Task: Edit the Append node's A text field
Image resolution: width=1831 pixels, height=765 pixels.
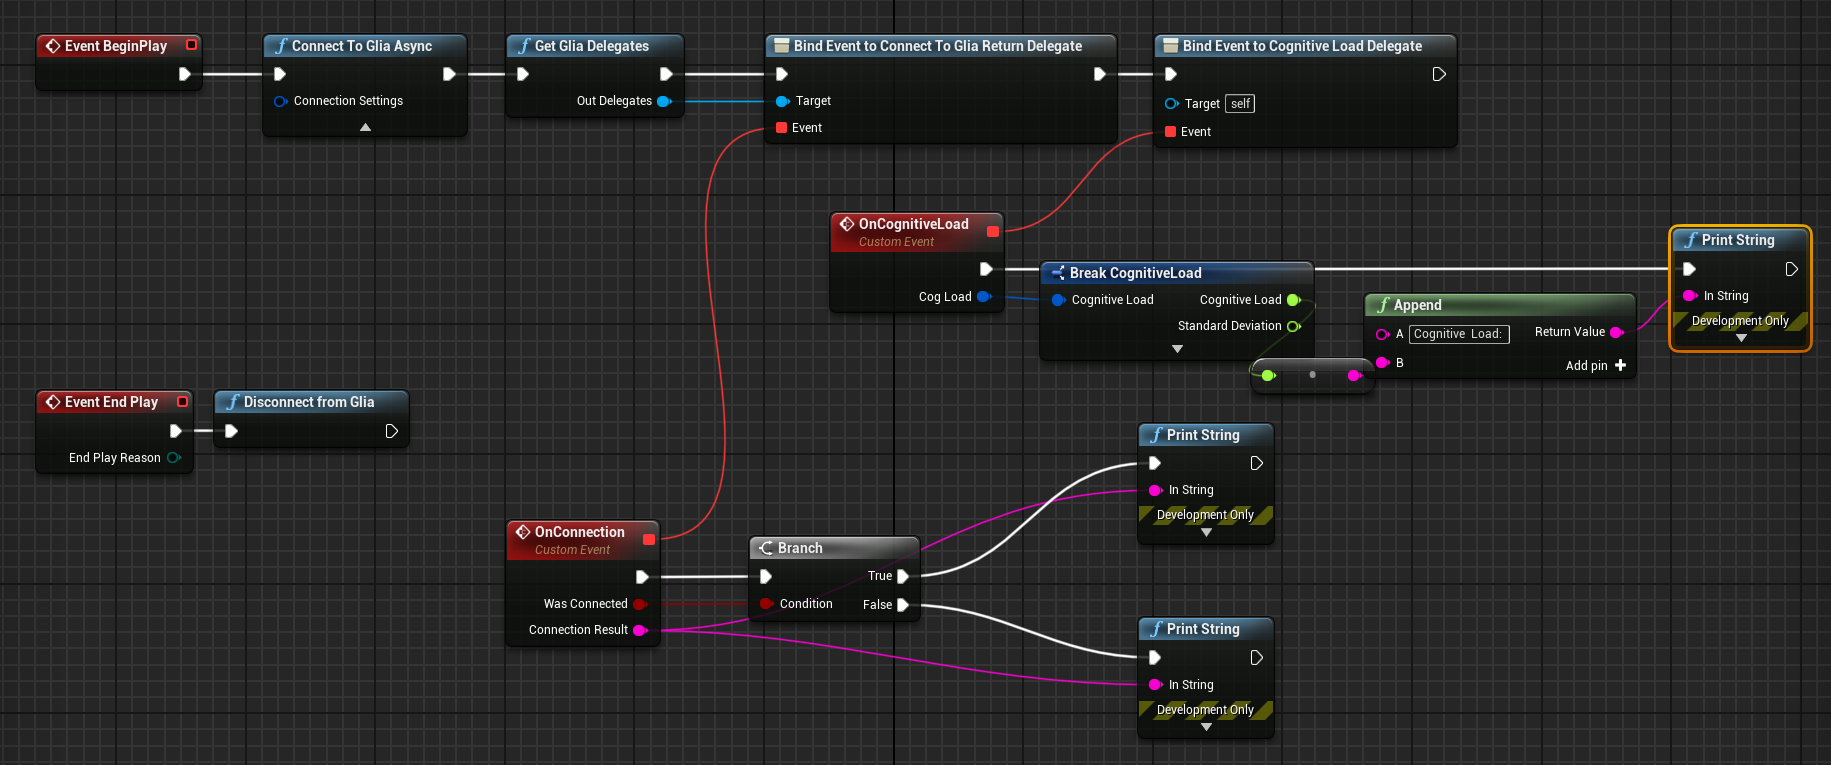Action: tap(1458, 334)
